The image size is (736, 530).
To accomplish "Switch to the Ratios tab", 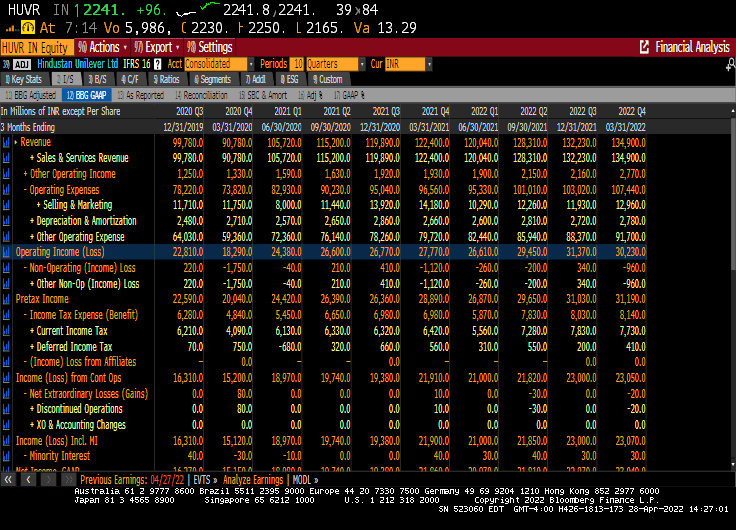I will (167, 79).
